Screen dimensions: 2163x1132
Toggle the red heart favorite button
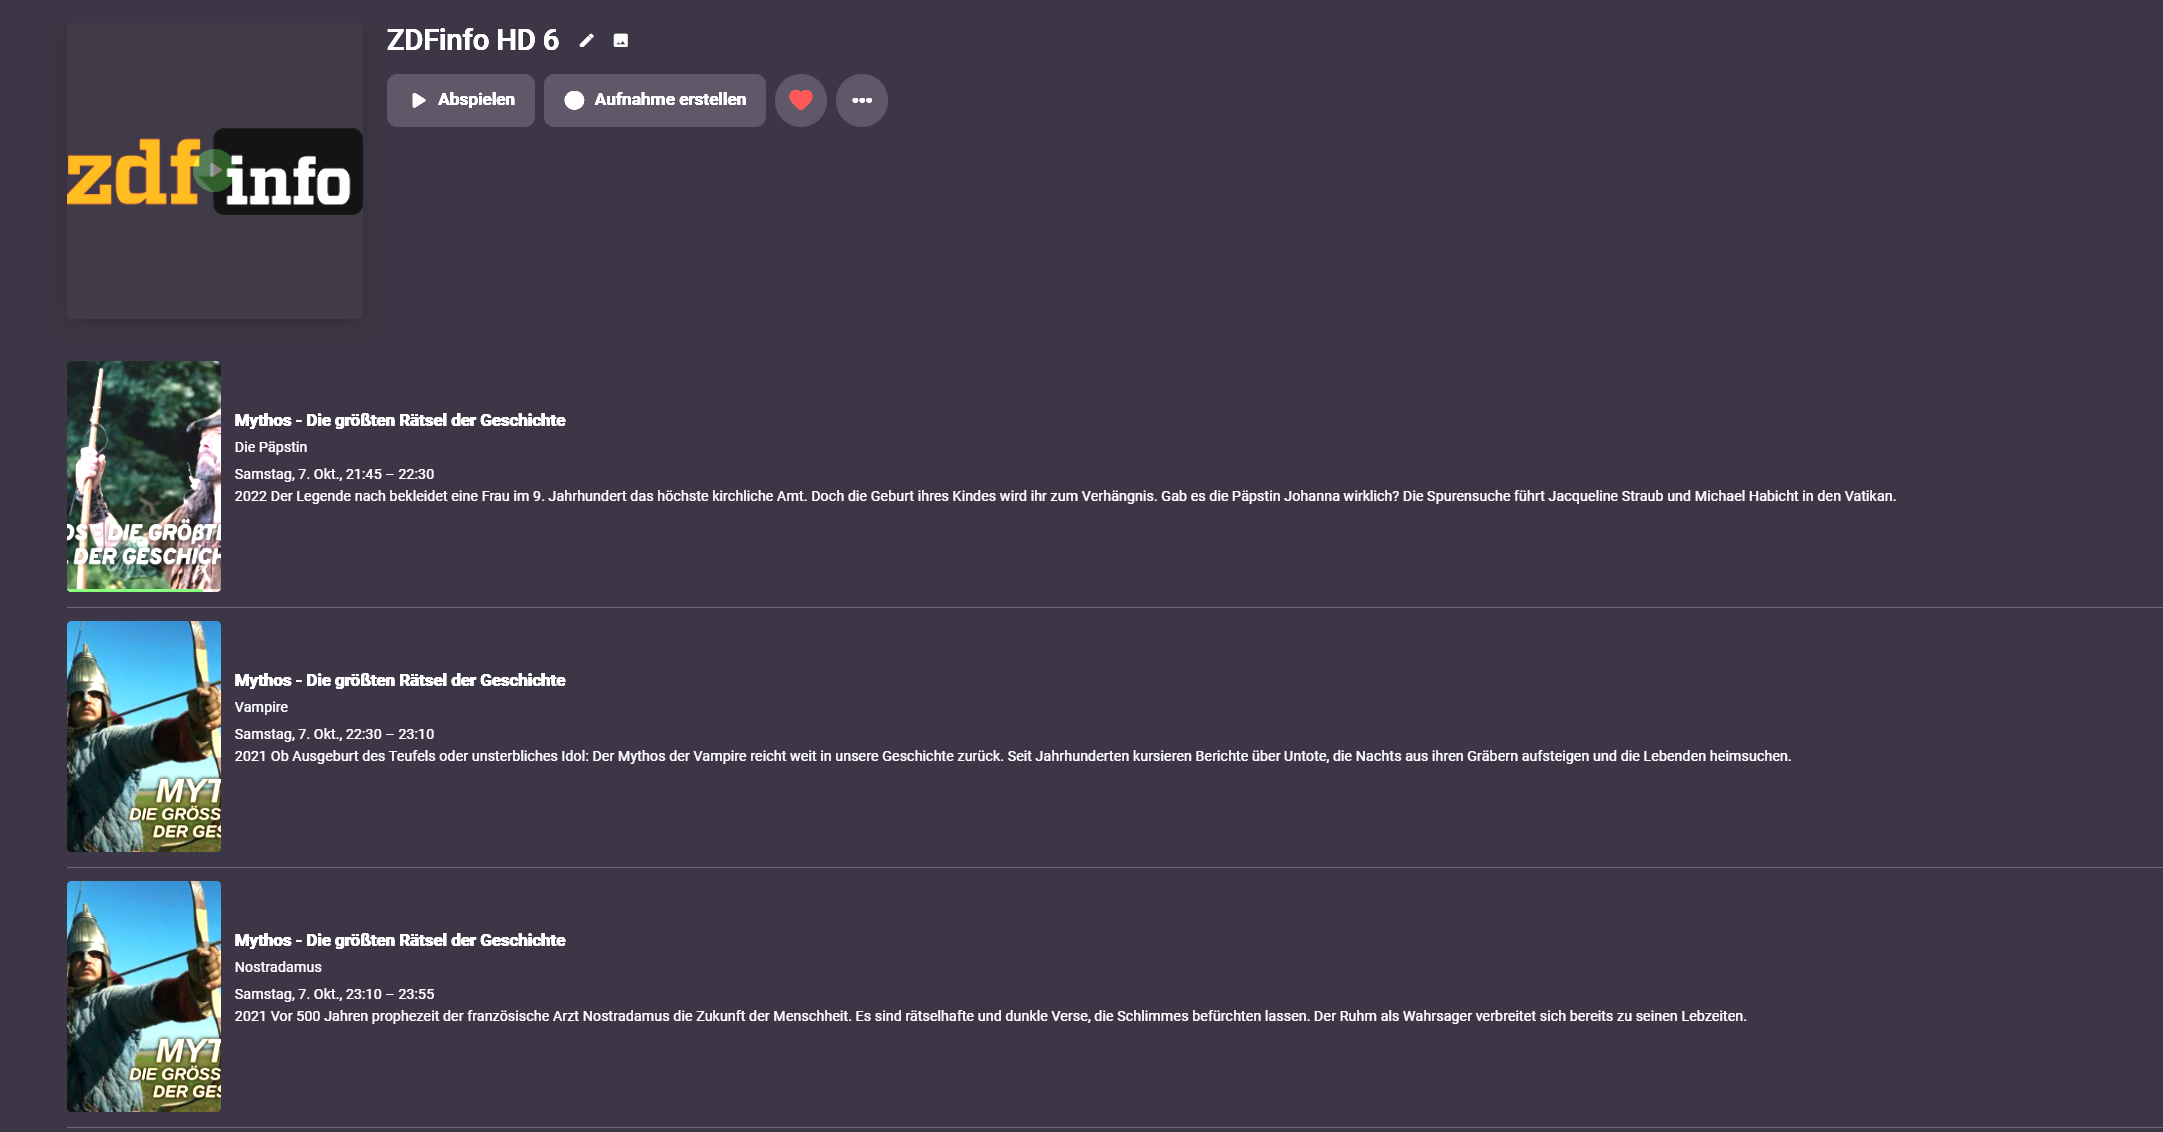tap(801, 100)
